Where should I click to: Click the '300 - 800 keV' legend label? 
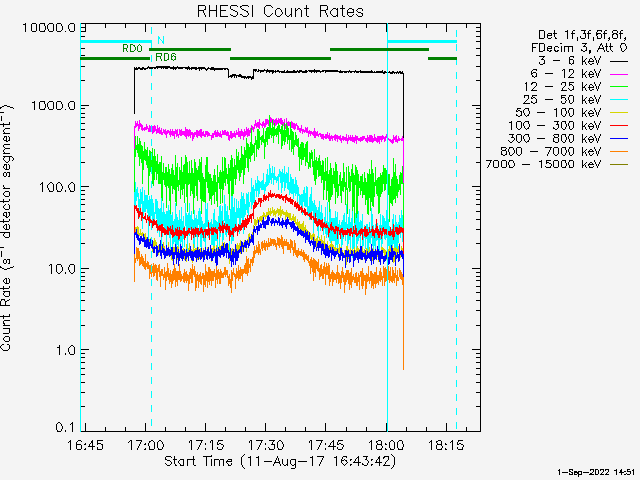pyautogui.click(x=554, y=138)
